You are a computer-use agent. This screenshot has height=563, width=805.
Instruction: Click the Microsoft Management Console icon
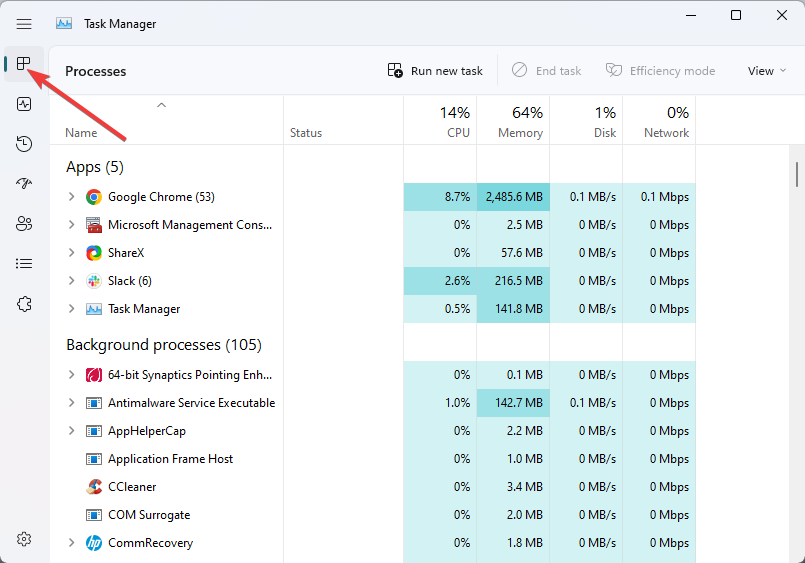(93, 225)
